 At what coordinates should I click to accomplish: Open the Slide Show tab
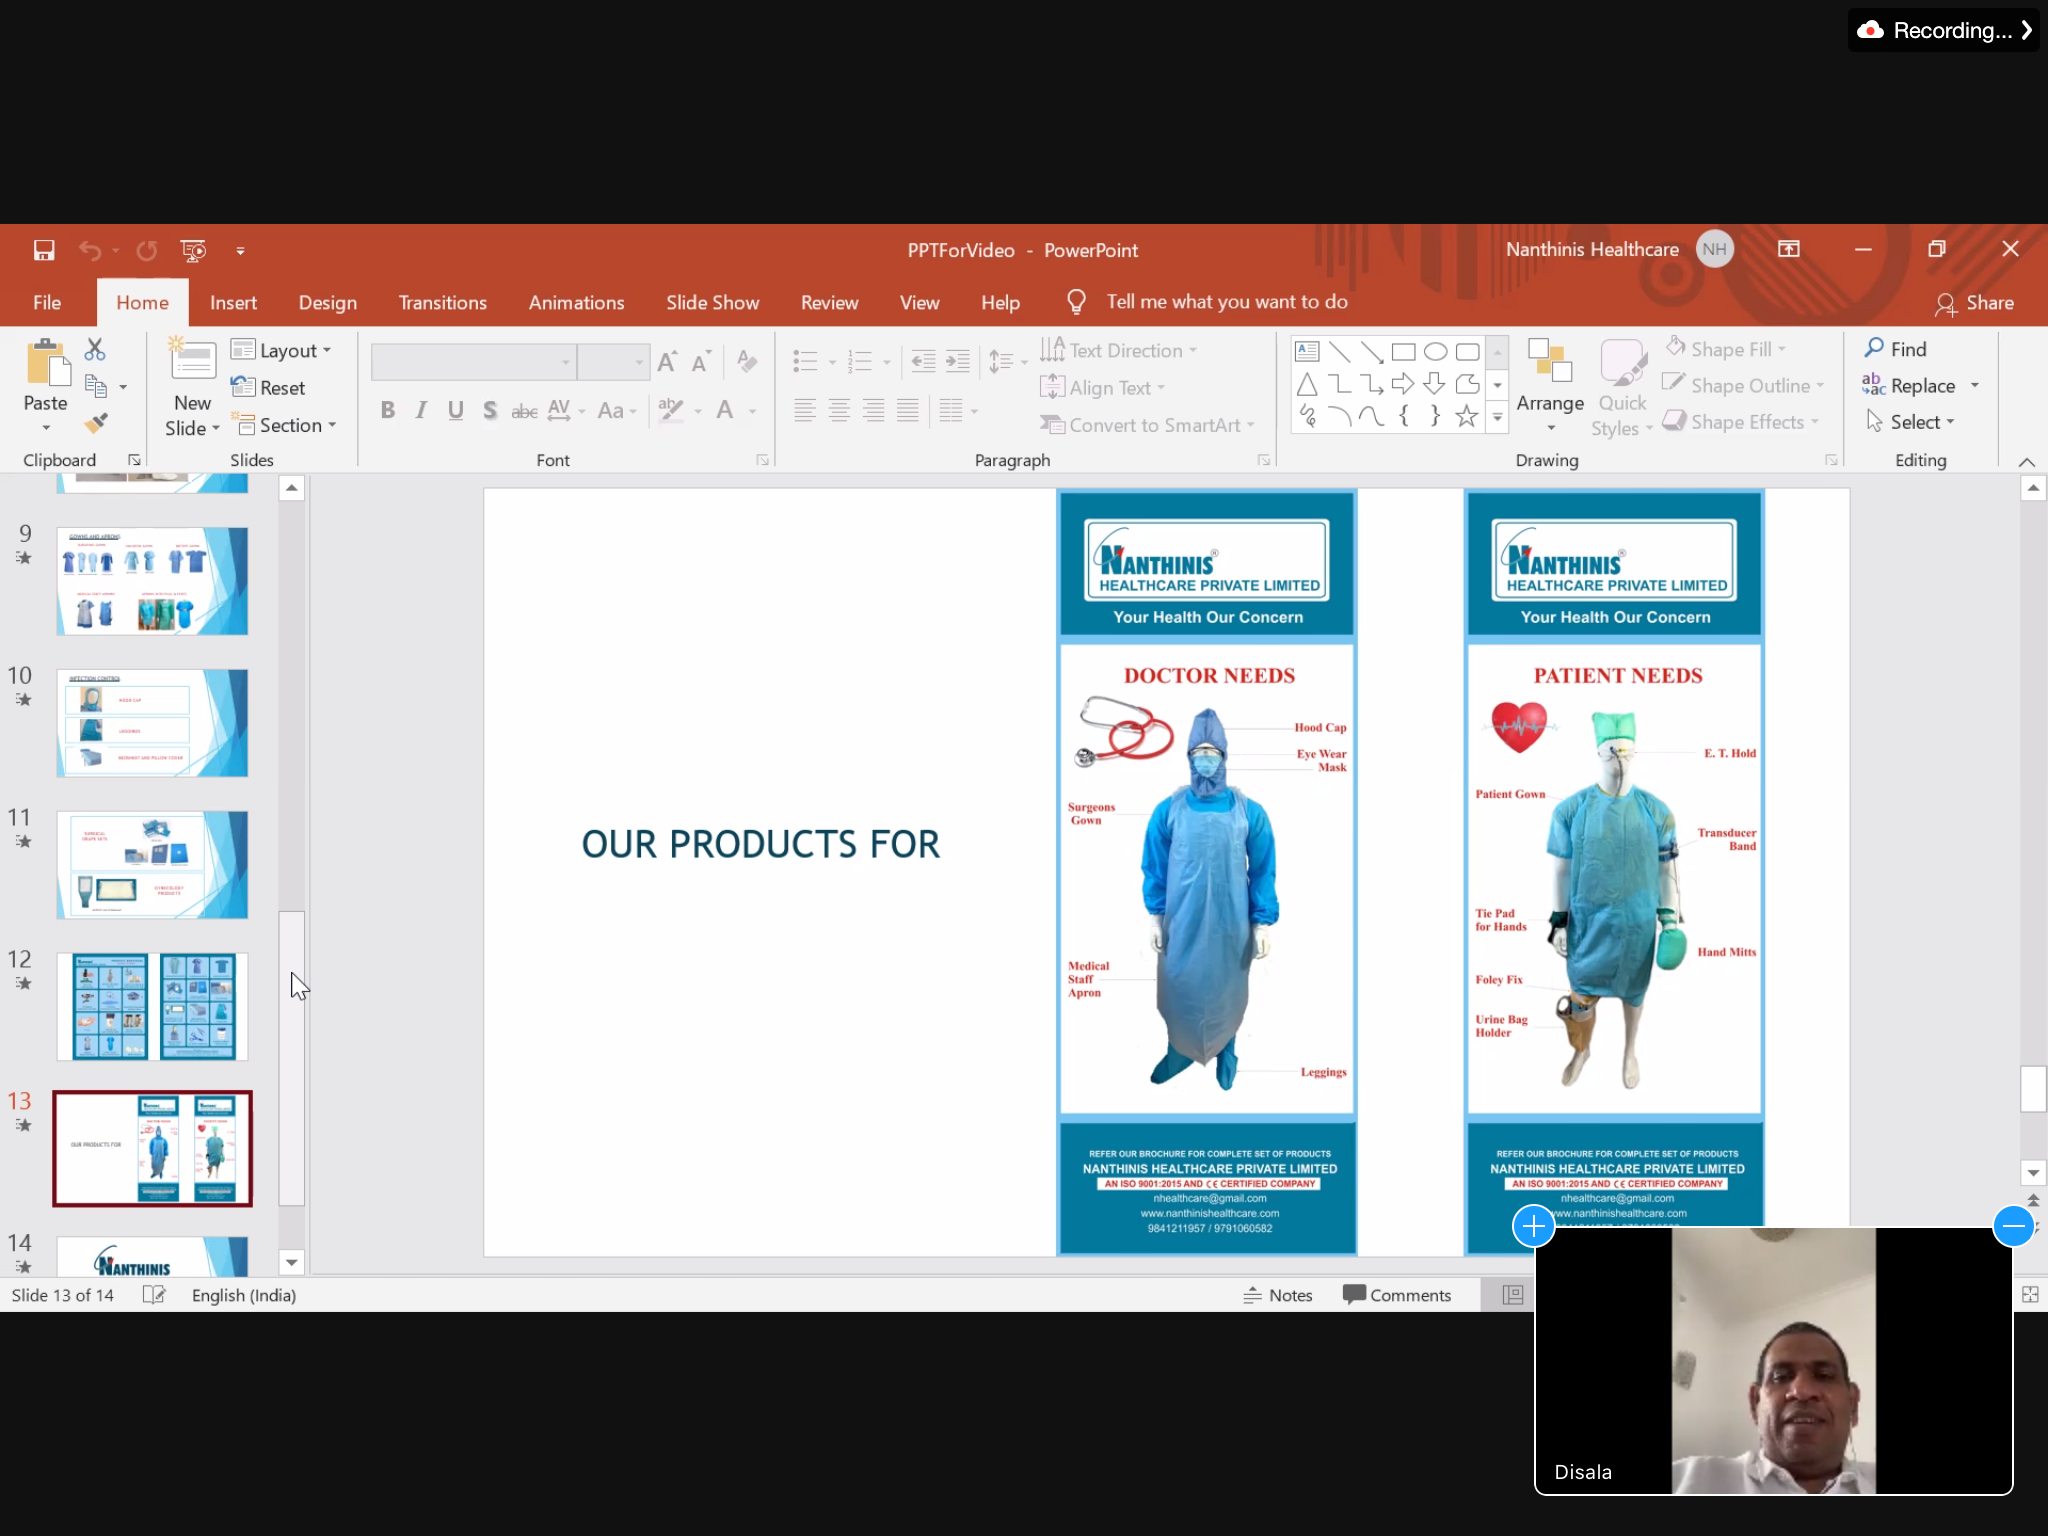click(x=712, y=302)
